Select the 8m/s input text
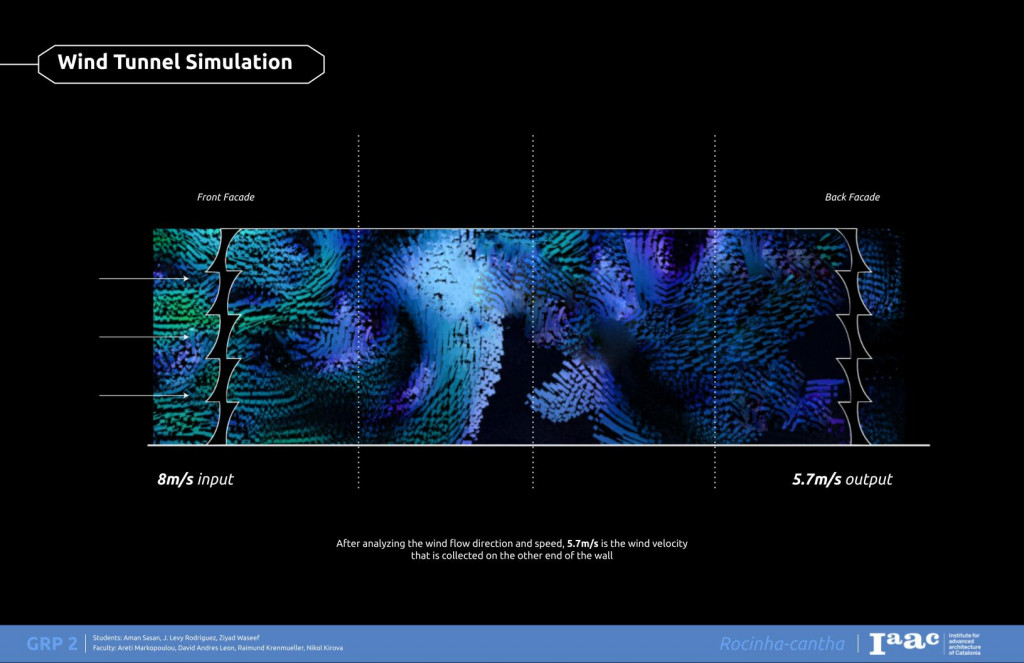The width and height of the screenshot is (1024, 663). (x=195, y=479)
